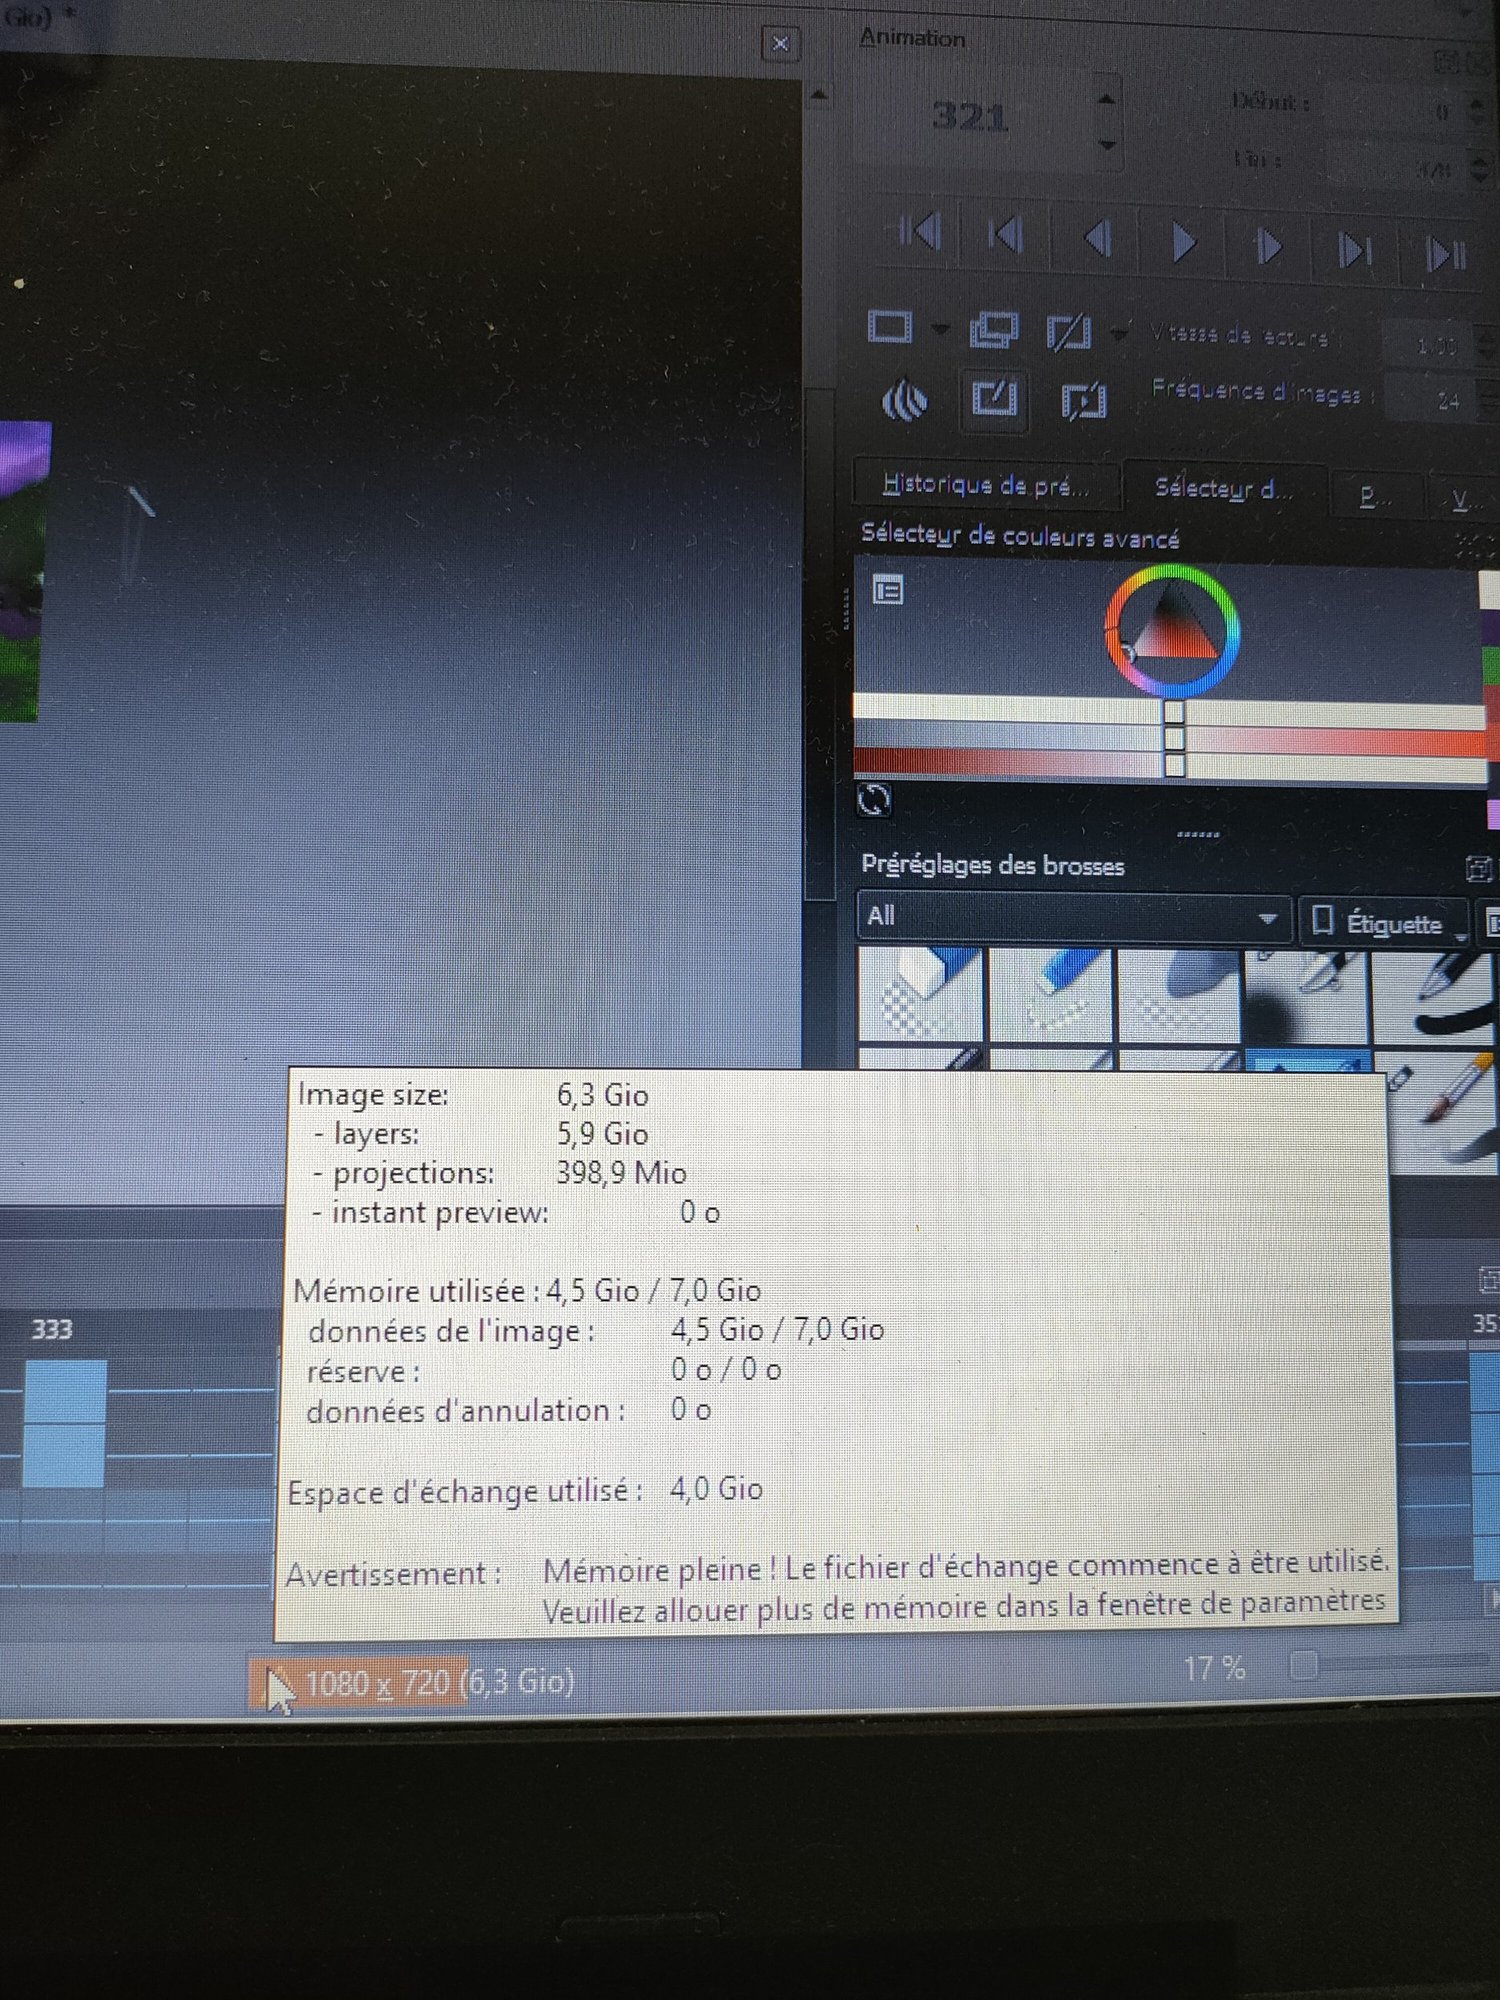
Task: Switch to the Sélecteur d... tab
Action: click(x=1223, y=489)
